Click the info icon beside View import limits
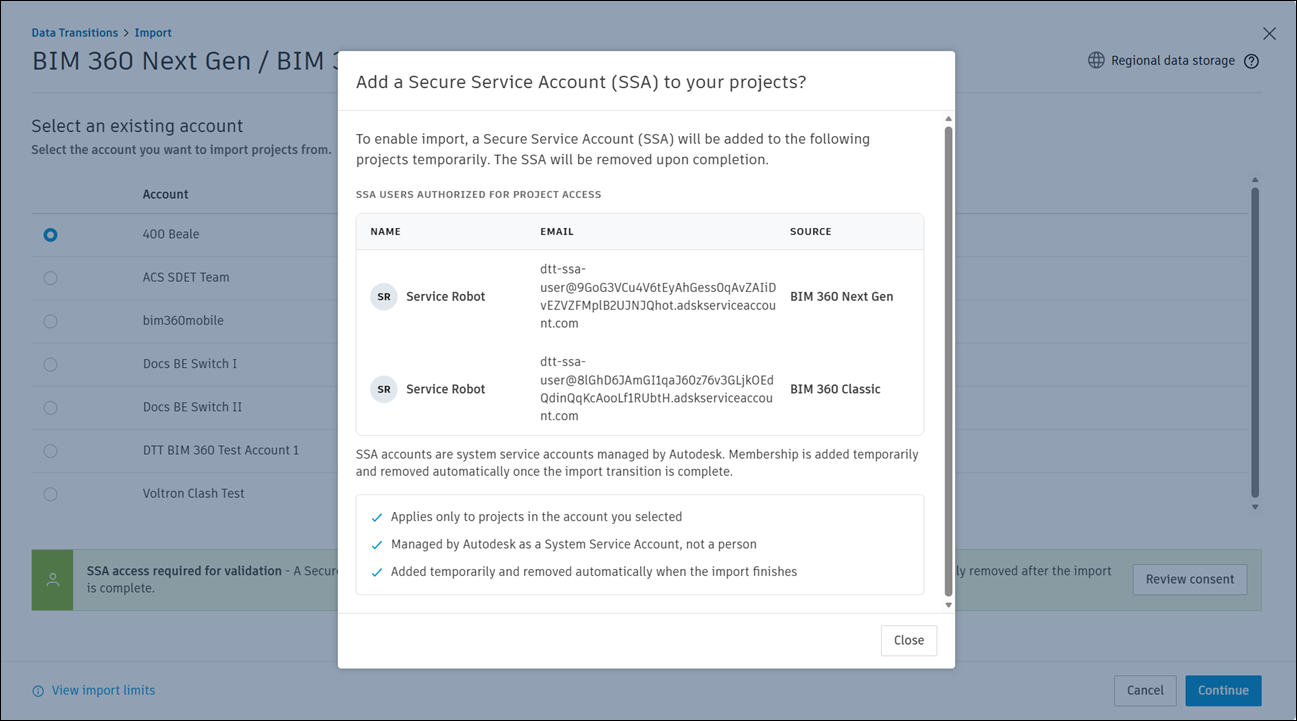Screen dimensions: 1297x721 (x=38, y=691)
